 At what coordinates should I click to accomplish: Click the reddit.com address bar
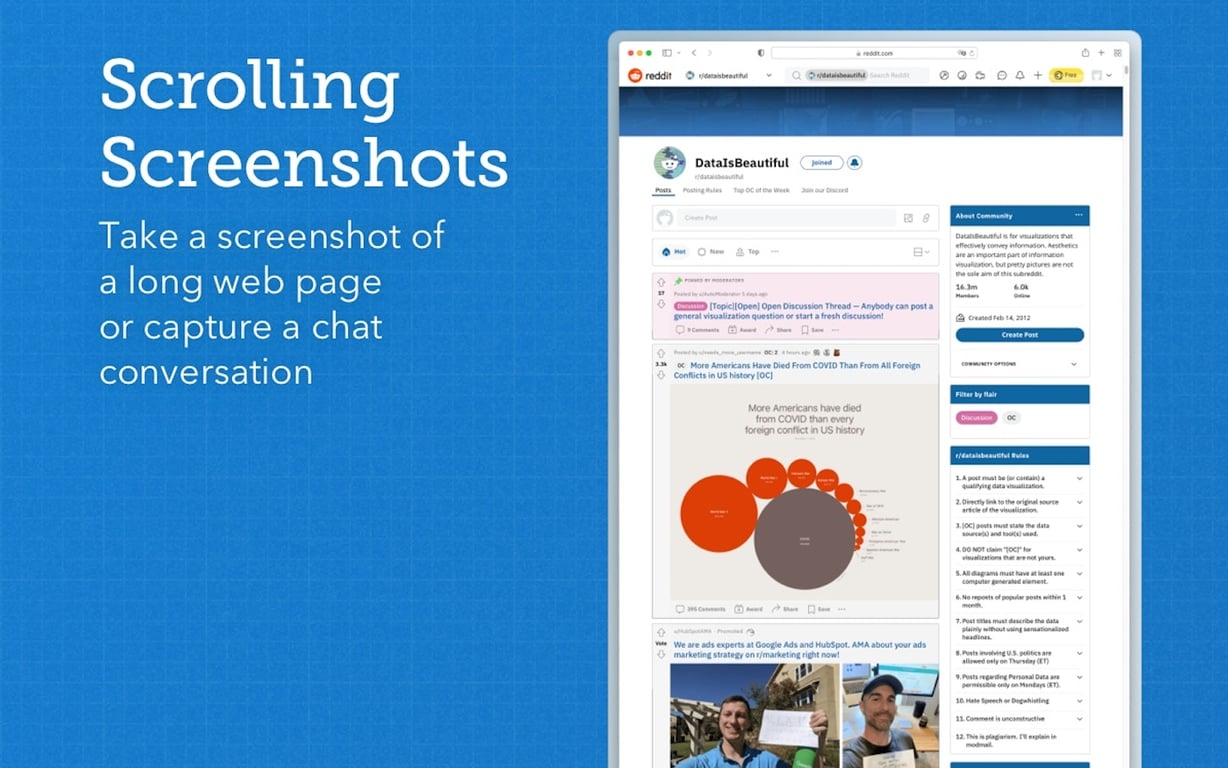pos(874,53)
